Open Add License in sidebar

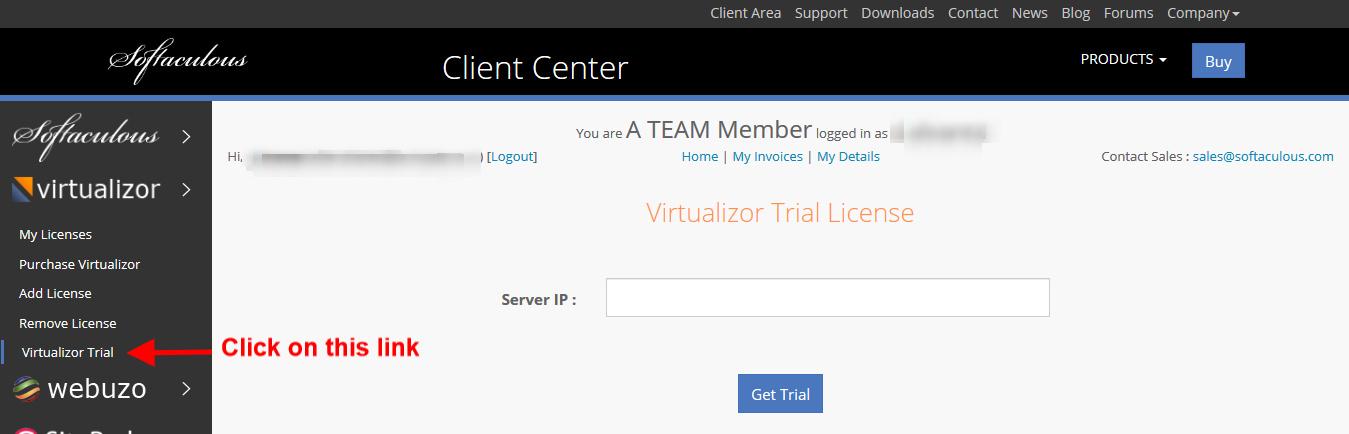point(55,294)
